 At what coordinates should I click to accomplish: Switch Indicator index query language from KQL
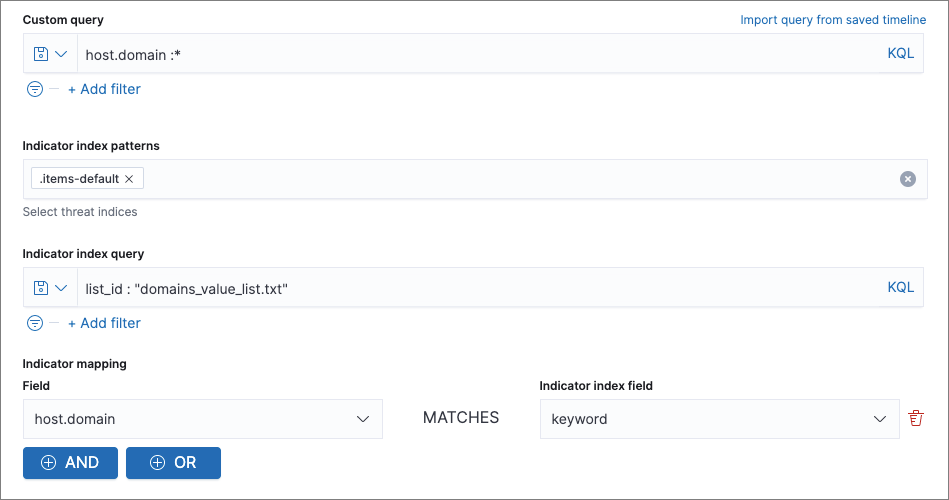(x=900, y=288)
